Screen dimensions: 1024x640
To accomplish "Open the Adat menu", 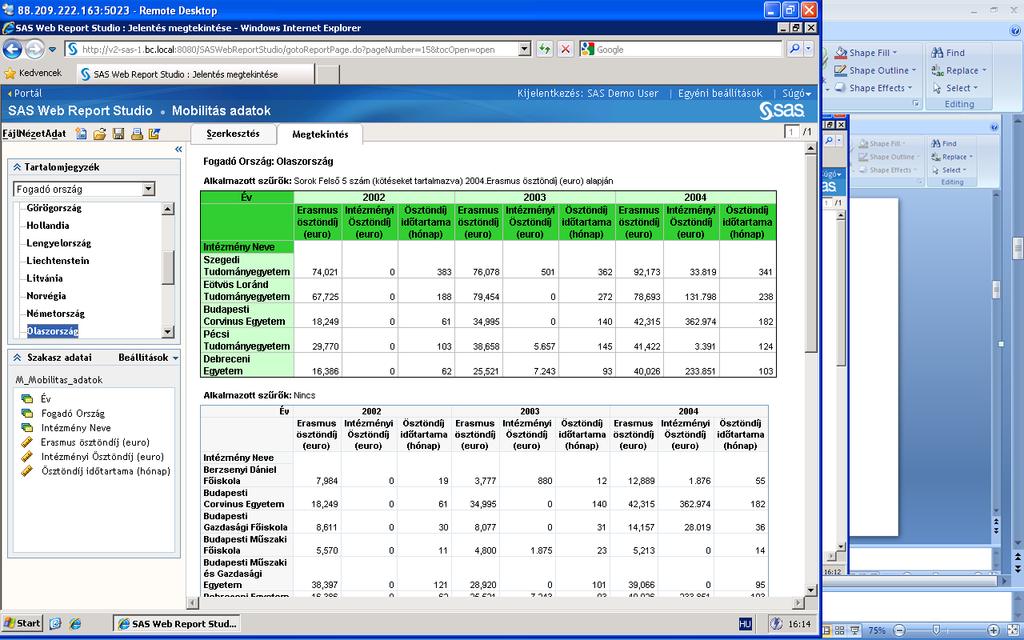I will coord(56,134).
